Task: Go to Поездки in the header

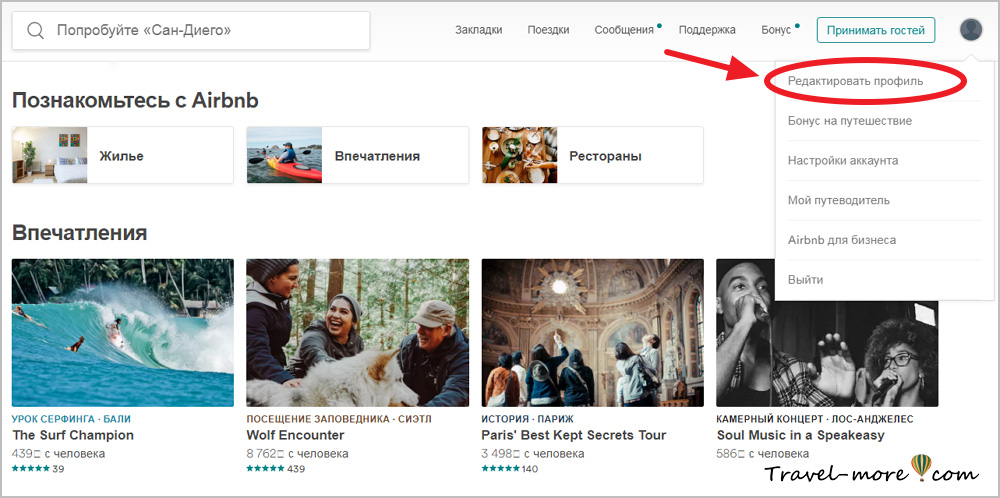Action: pyautogui.click(x=548, y=30)
